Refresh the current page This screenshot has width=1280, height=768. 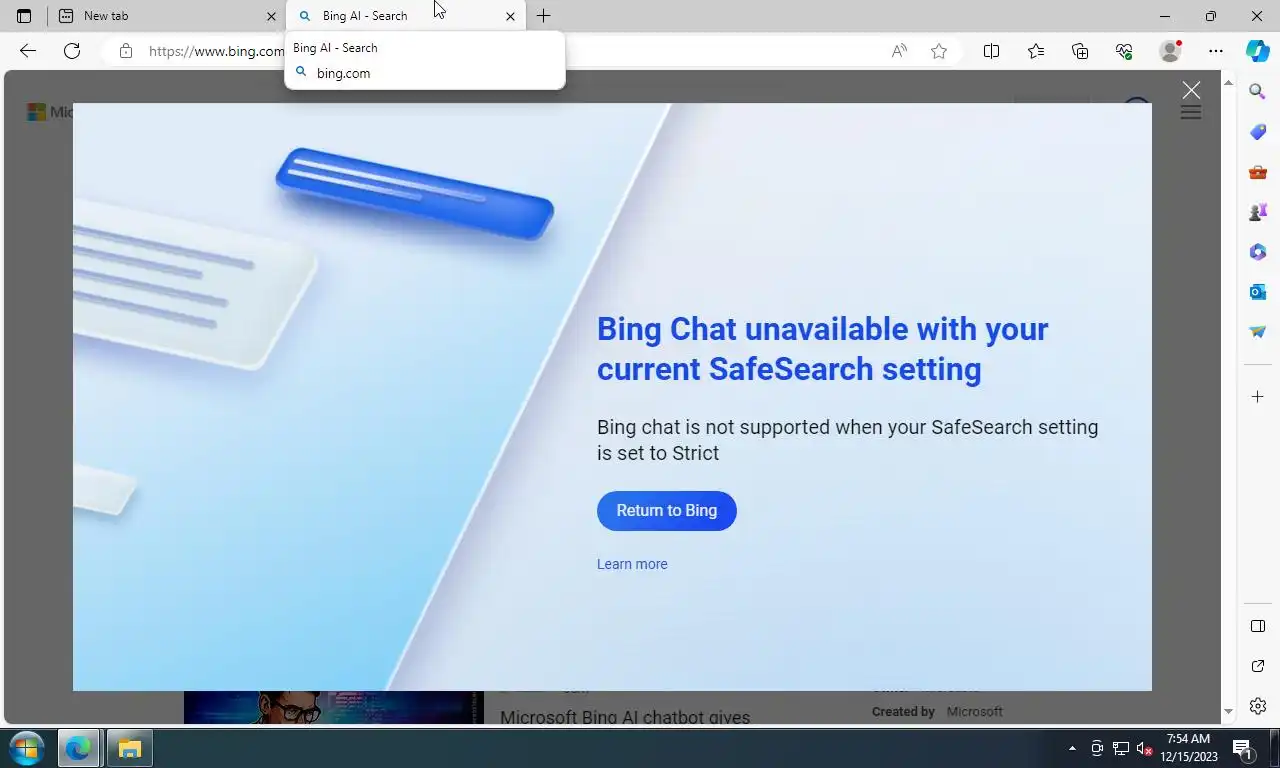[x=72, y=51]
